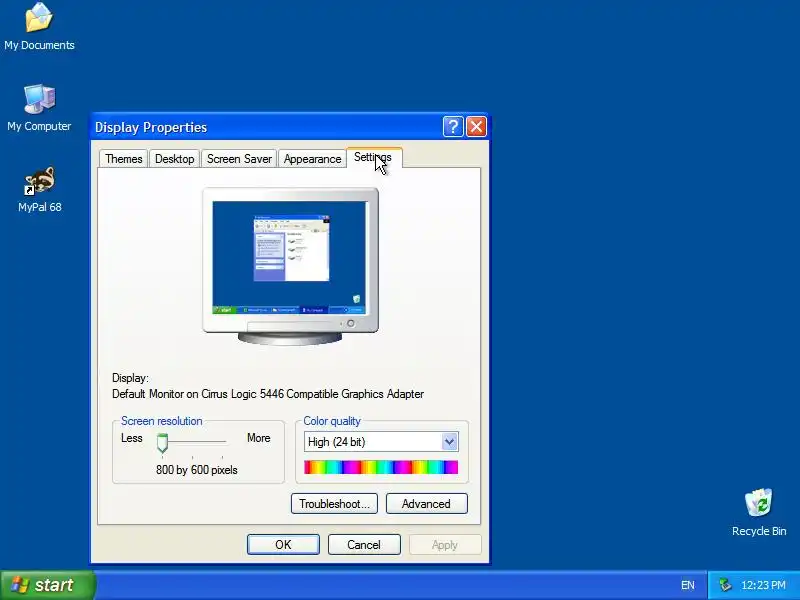Expand the Color quality dropdown arrow

click(449, 442)
